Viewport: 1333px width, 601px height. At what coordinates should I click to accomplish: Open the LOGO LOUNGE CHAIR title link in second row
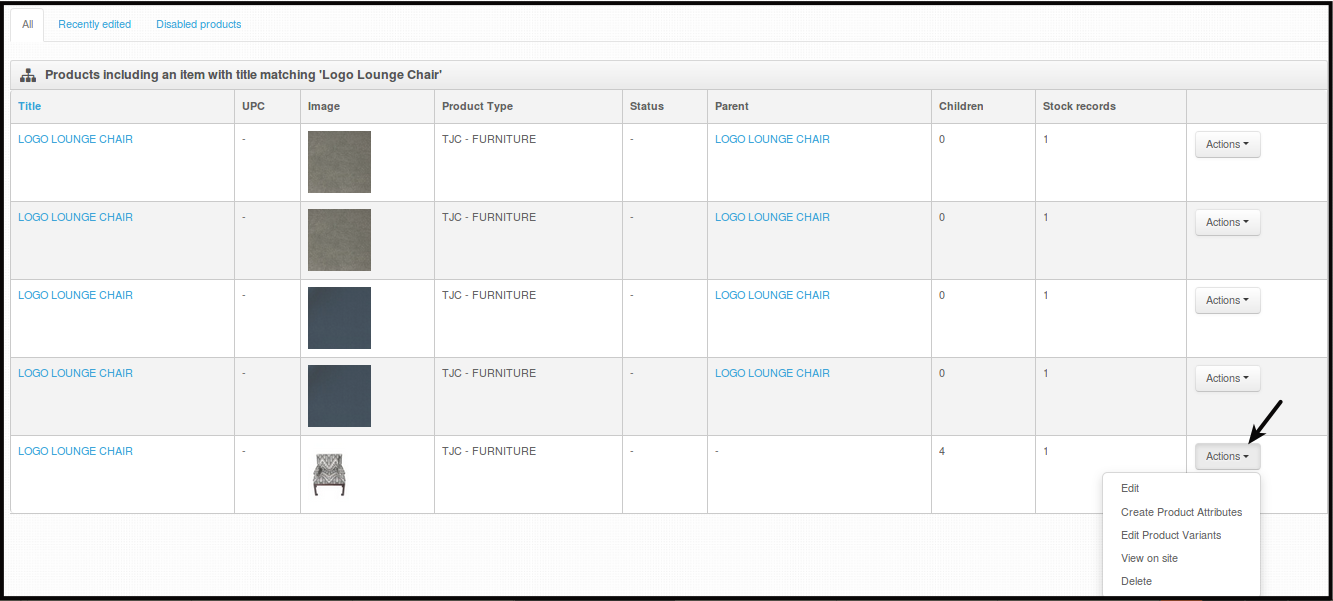point(75,217)
